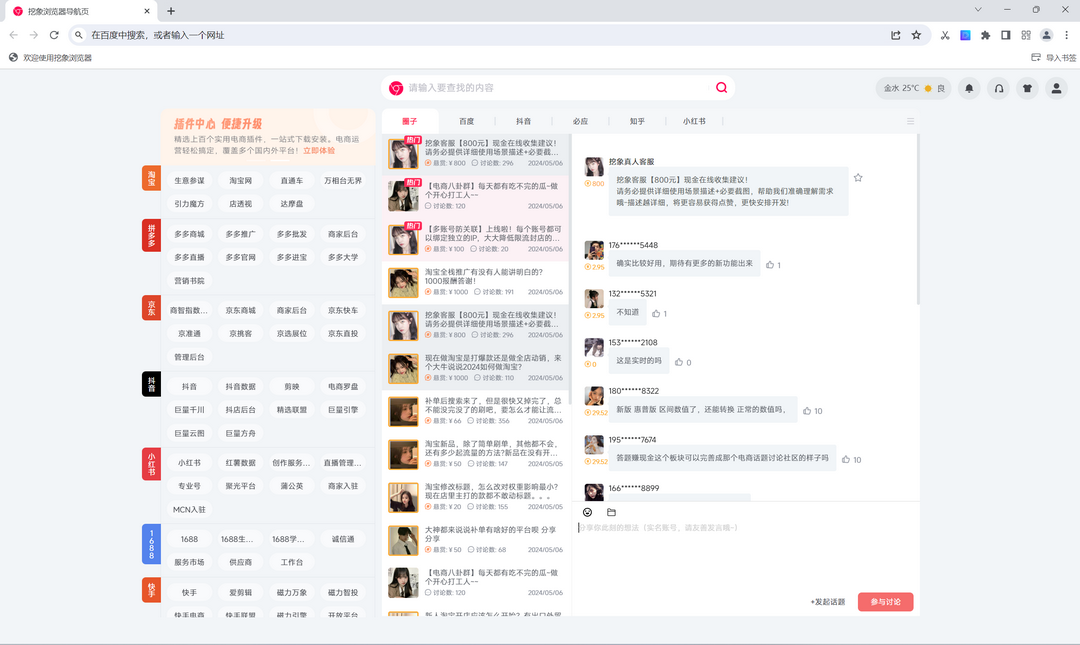Expand the tab search chevron in title bar
Screen dimensions: 1080x645
pos(977,10)
